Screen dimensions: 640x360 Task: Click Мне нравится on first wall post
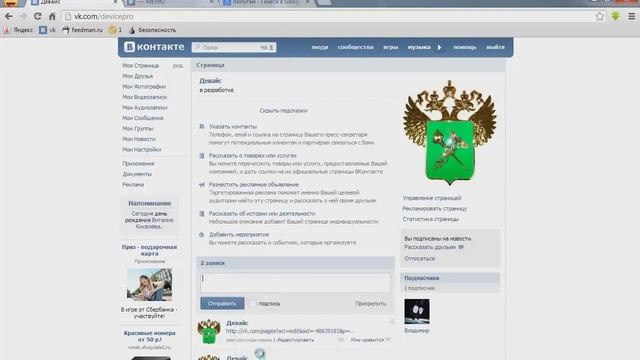coord(370,340)
